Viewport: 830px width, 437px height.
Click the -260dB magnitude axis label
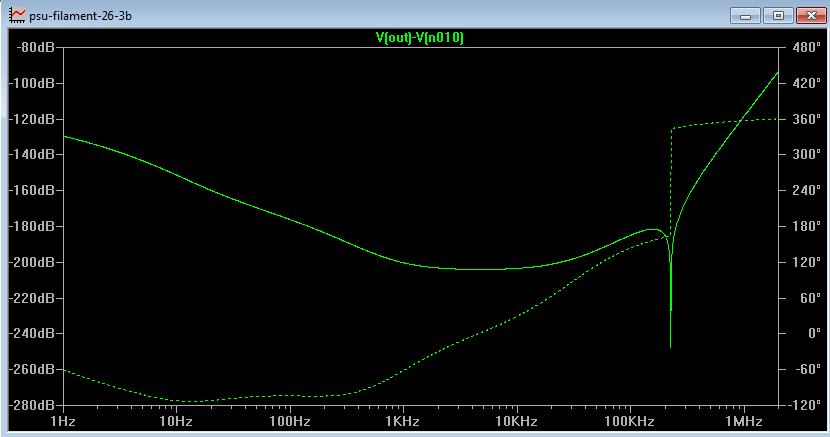pos(32,369)
